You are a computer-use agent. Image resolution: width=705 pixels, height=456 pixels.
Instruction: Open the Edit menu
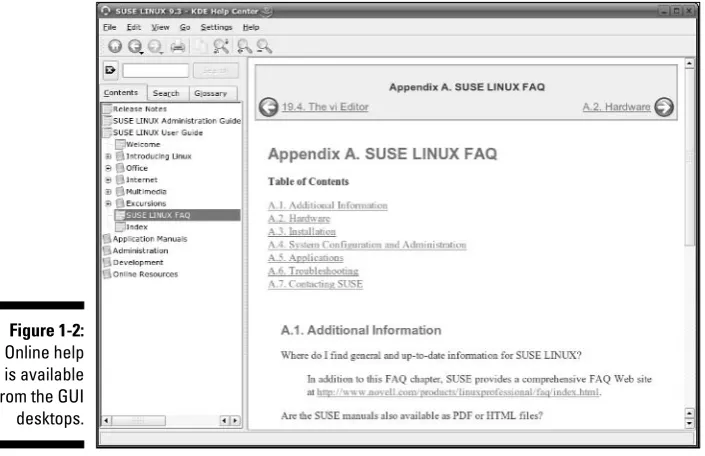click(x=134, y=27)
